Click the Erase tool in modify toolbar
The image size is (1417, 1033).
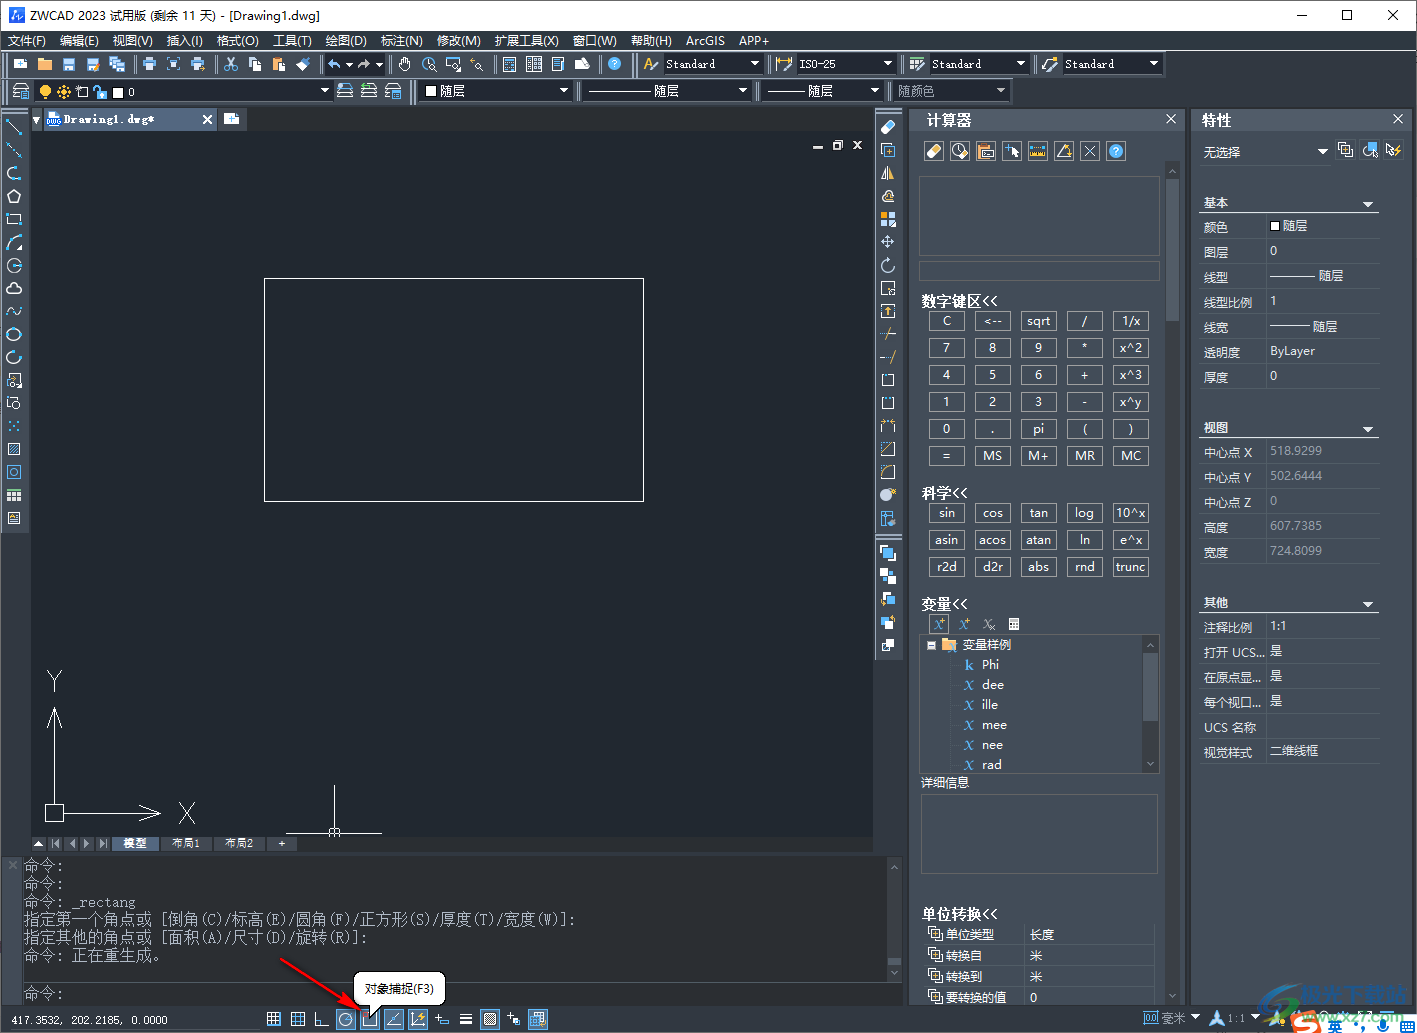[888, 127]
